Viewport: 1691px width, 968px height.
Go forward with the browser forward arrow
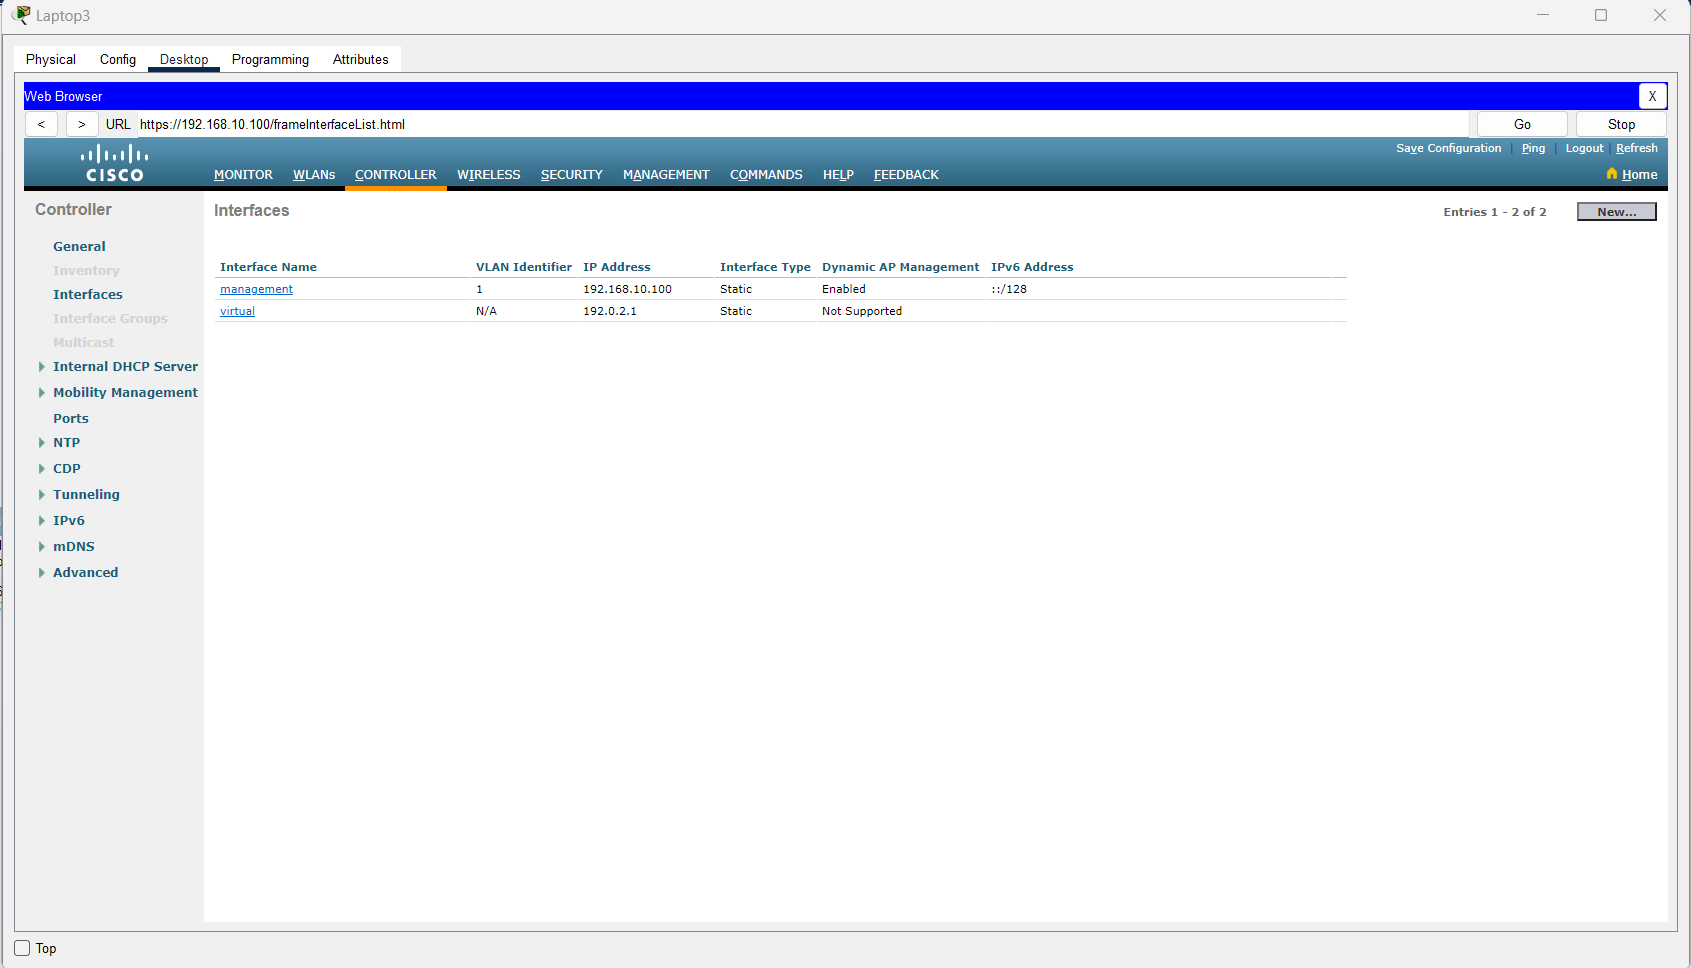pos(82,124)
